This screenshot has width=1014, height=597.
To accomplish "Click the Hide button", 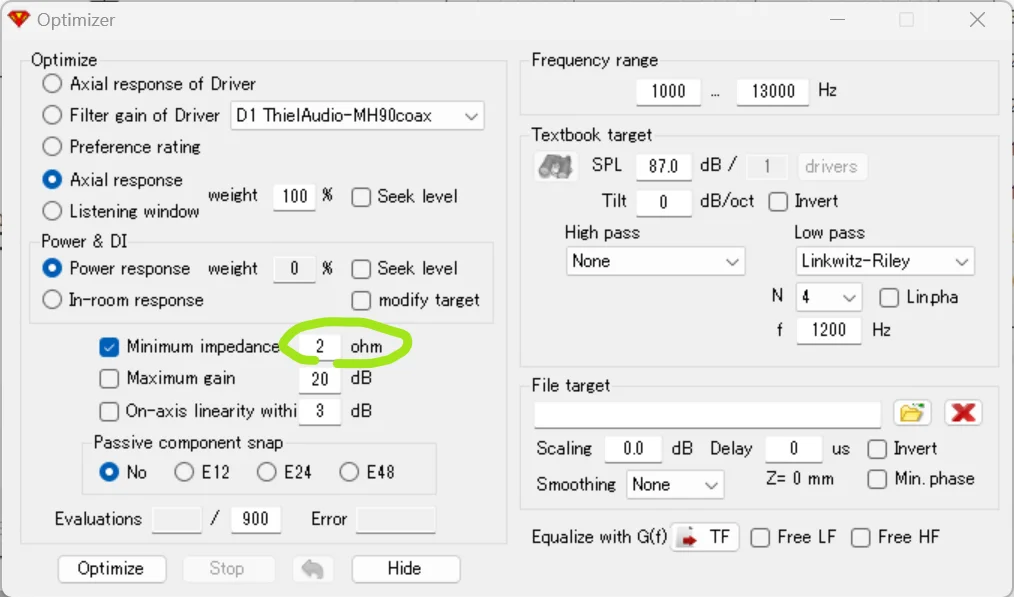I will click(405, 569).
